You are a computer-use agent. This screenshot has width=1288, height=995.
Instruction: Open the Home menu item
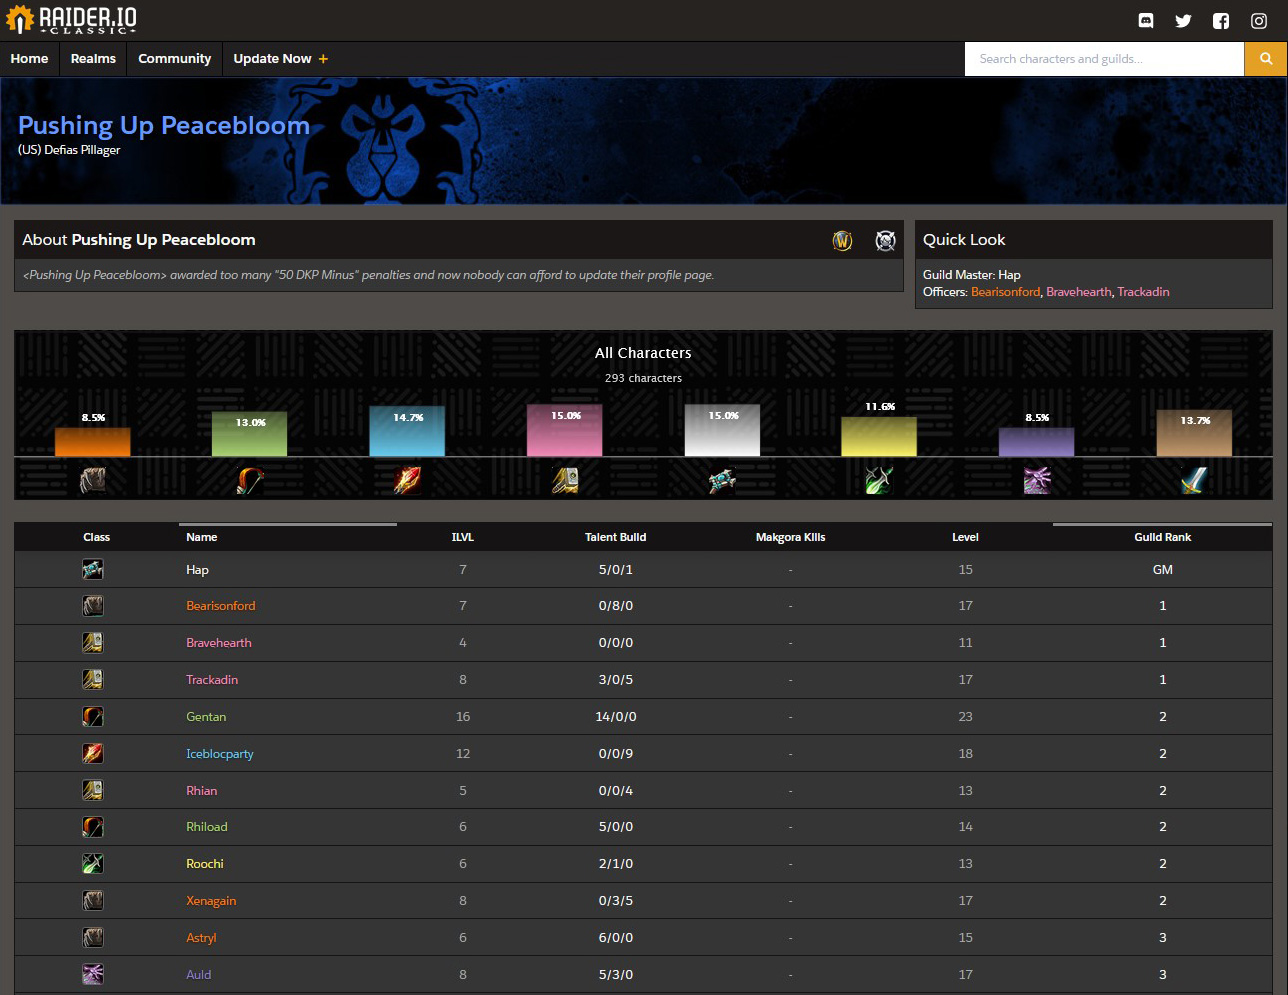[x=29, y=59]
